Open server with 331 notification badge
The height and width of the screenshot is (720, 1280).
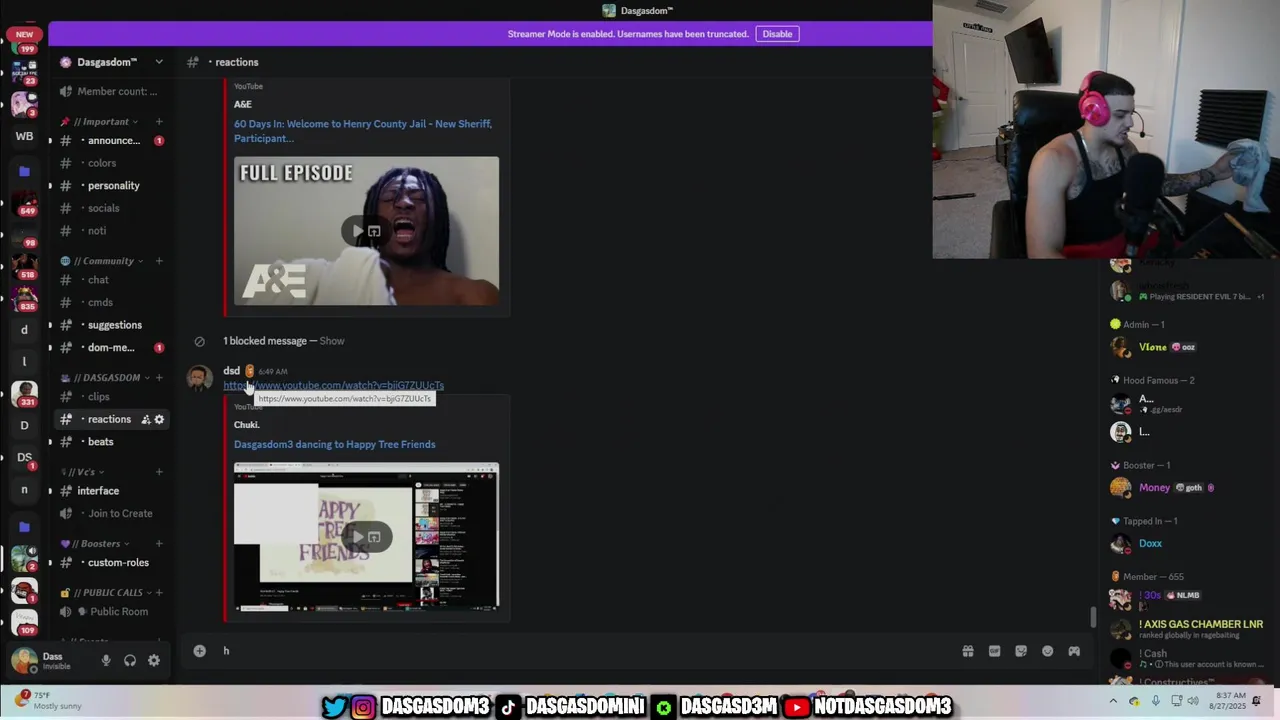[25, 392]
